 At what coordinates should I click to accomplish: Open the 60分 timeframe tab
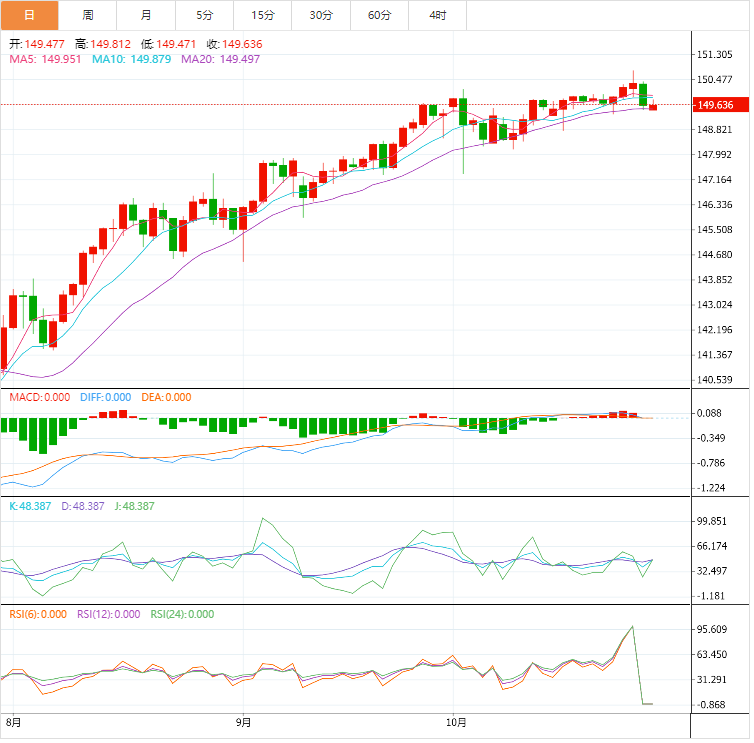click(x=379, y=15)
